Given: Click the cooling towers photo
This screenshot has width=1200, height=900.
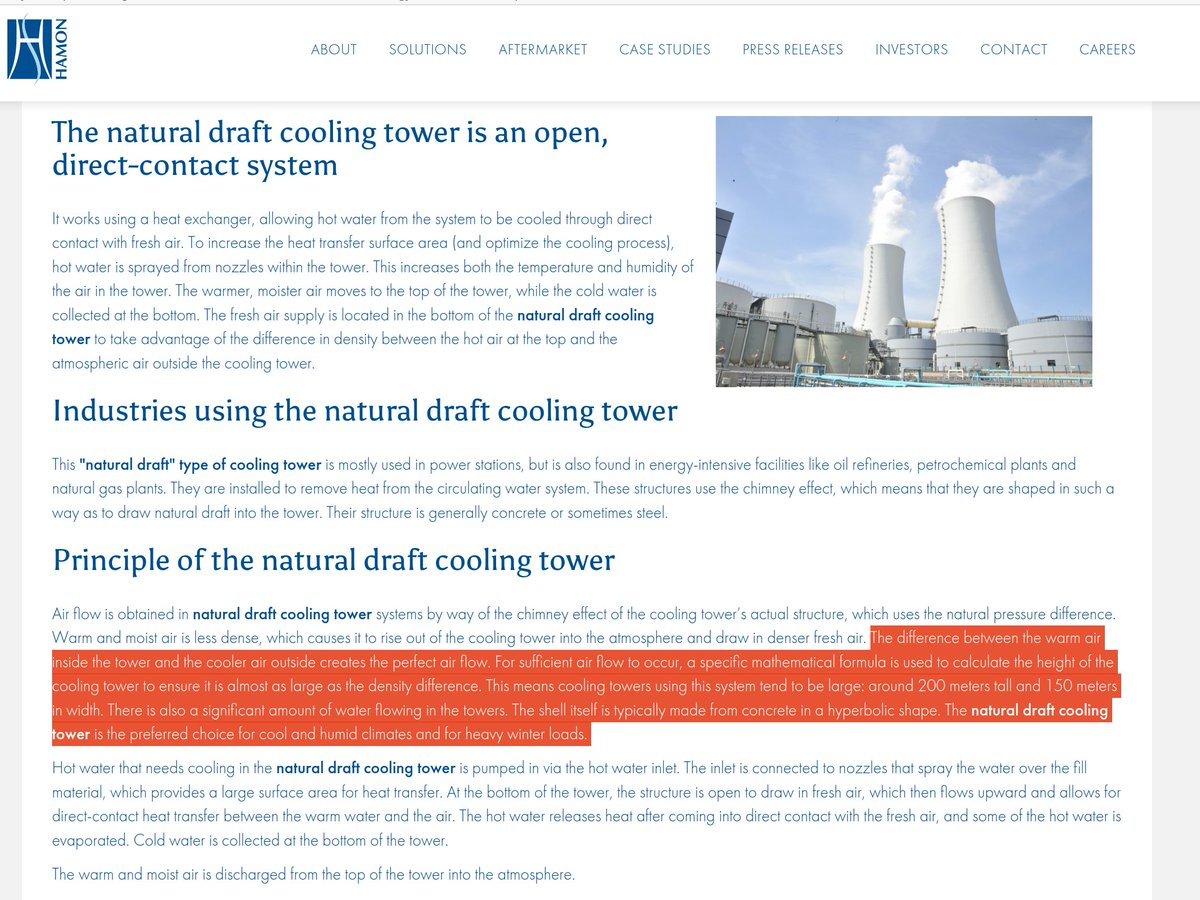Looking at the screenshot, I should tap(904, 251).
